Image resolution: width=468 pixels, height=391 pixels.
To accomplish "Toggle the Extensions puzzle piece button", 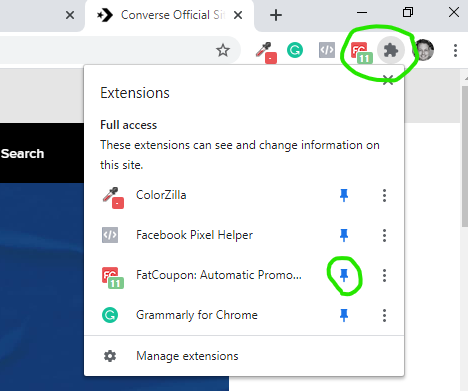I will 391,50.
